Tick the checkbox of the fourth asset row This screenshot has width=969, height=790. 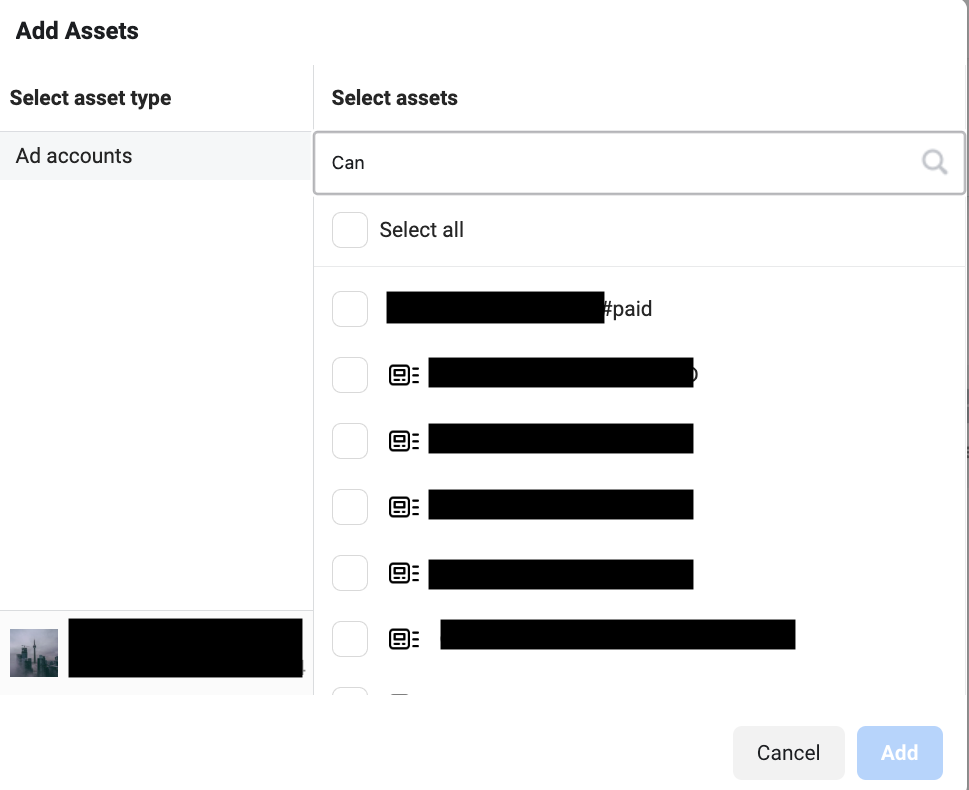pyautogui.click(x=350, y=507)
